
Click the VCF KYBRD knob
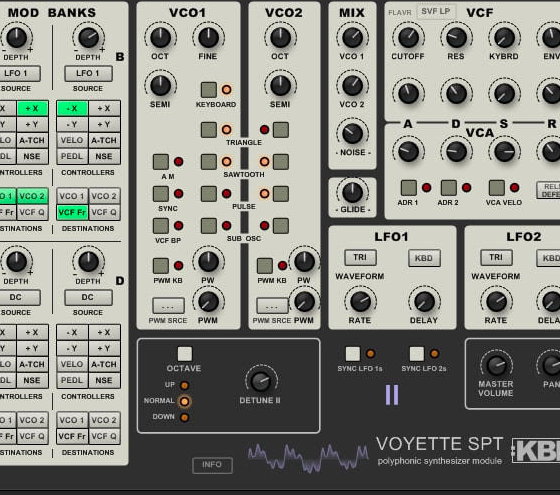(504, 38)
